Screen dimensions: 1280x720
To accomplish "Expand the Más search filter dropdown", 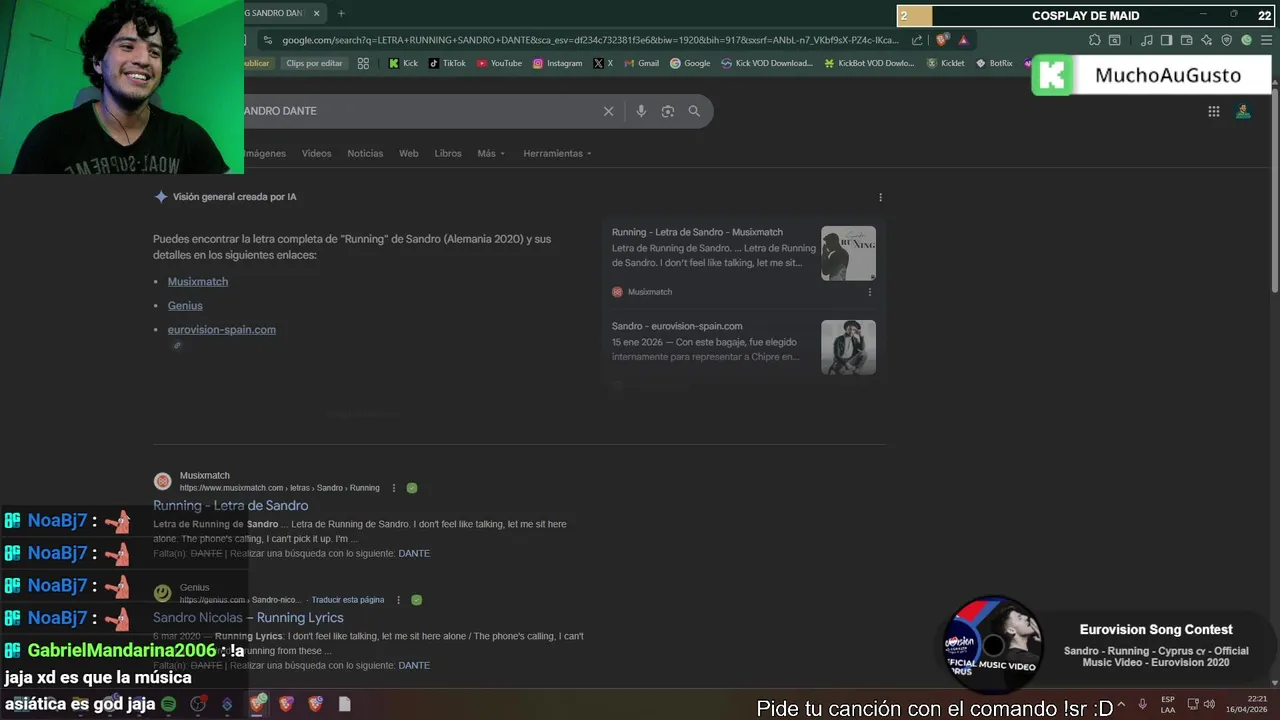I will point(491,154).
